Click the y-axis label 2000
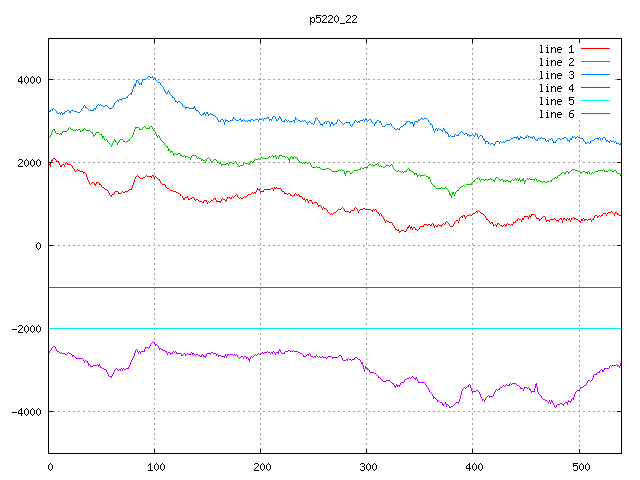 29,163
